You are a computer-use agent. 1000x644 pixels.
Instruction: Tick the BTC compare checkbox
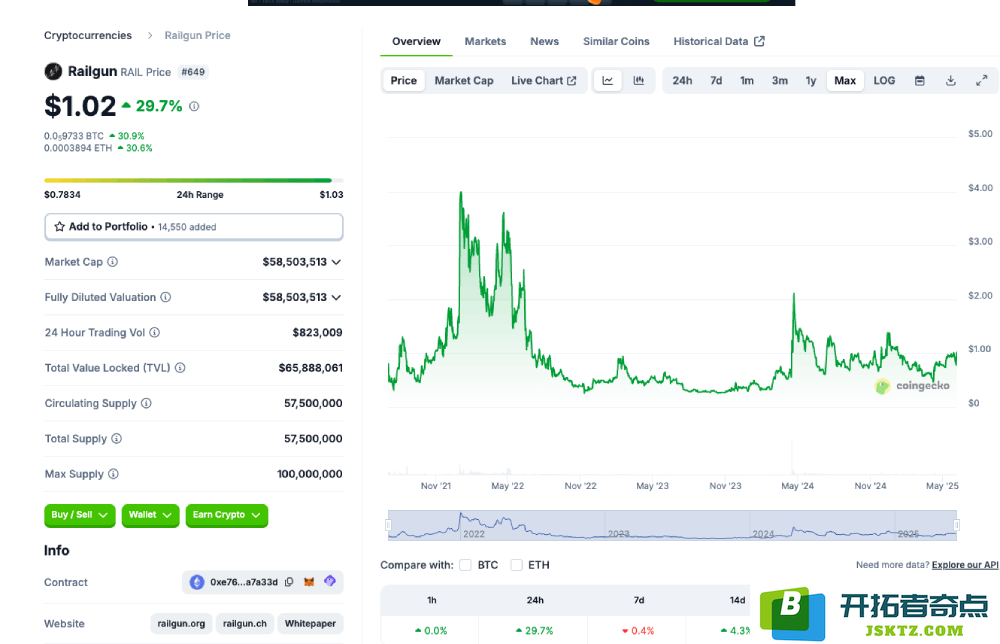(x=466, y=565)
